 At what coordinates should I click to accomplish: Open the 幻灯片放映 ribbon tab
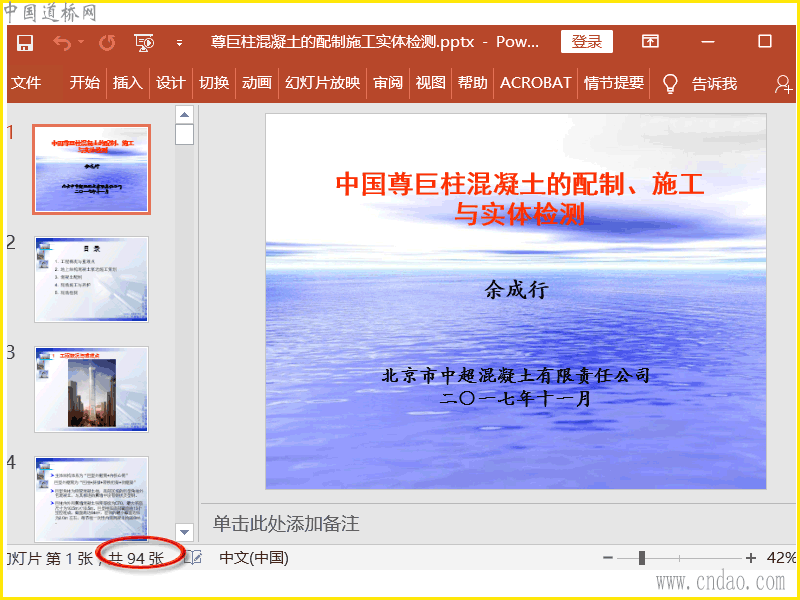(322, 83)
